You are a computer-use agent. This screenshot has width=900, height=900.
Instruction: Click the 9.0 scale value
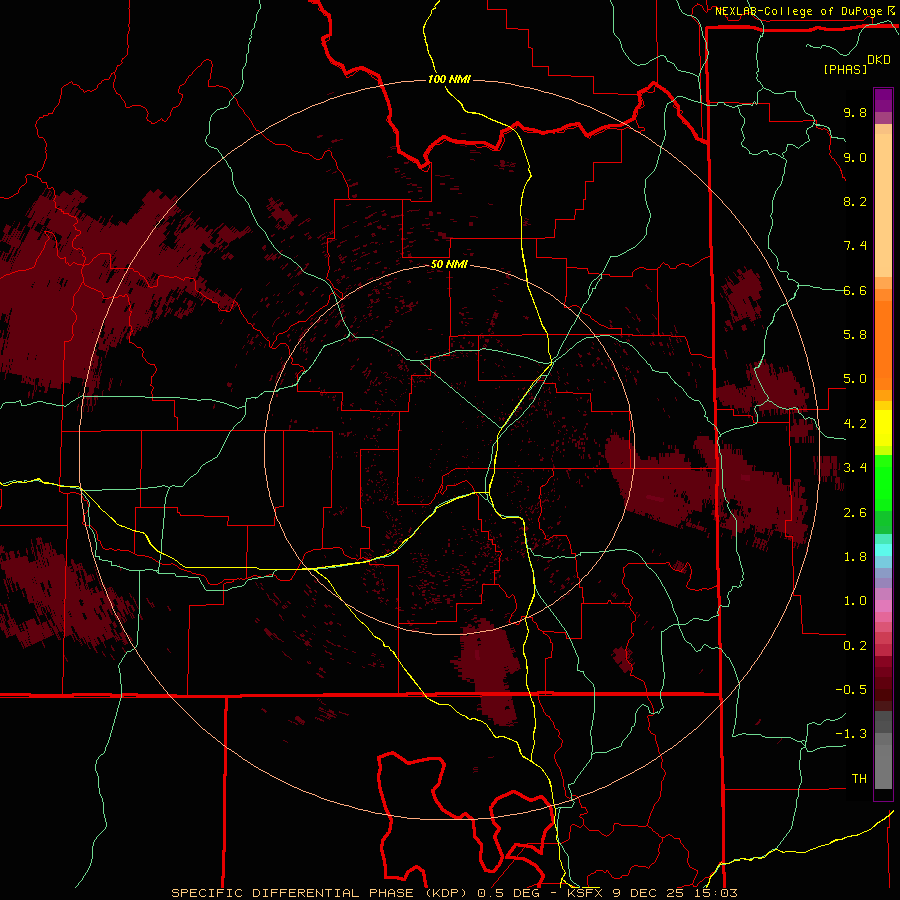coord(855,157)
